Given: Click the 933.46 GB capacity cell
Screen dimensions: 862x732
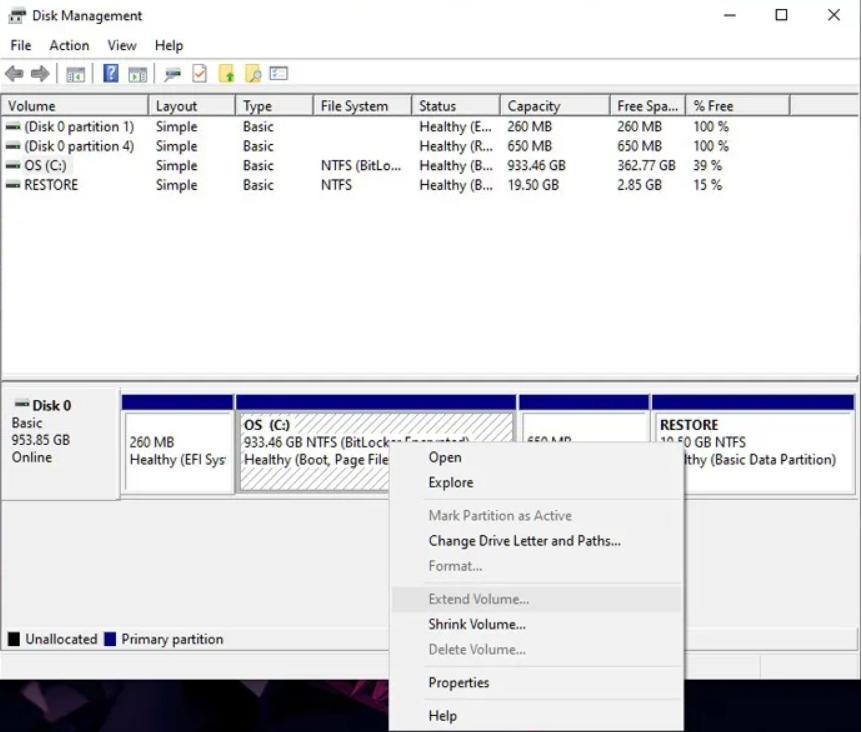Looking at the screenshot, I should pyautogui.click(x=536, y=165).
